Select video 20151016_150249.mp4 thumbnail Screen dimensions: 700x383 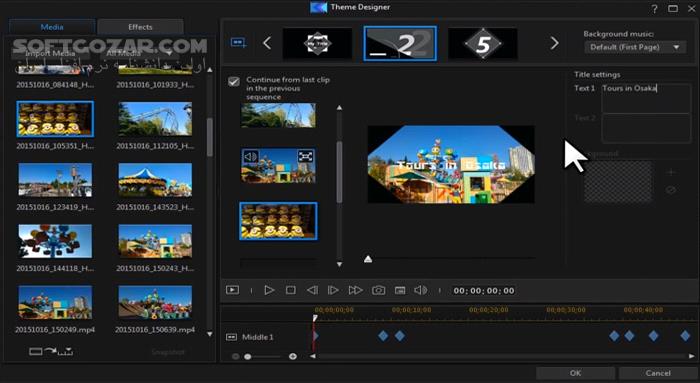[x=55, y=302]
